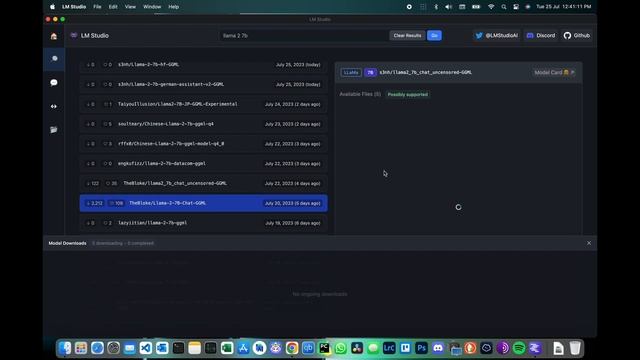Click the blue Go search button
Screen dimensions: 640x360
point(434,36)
